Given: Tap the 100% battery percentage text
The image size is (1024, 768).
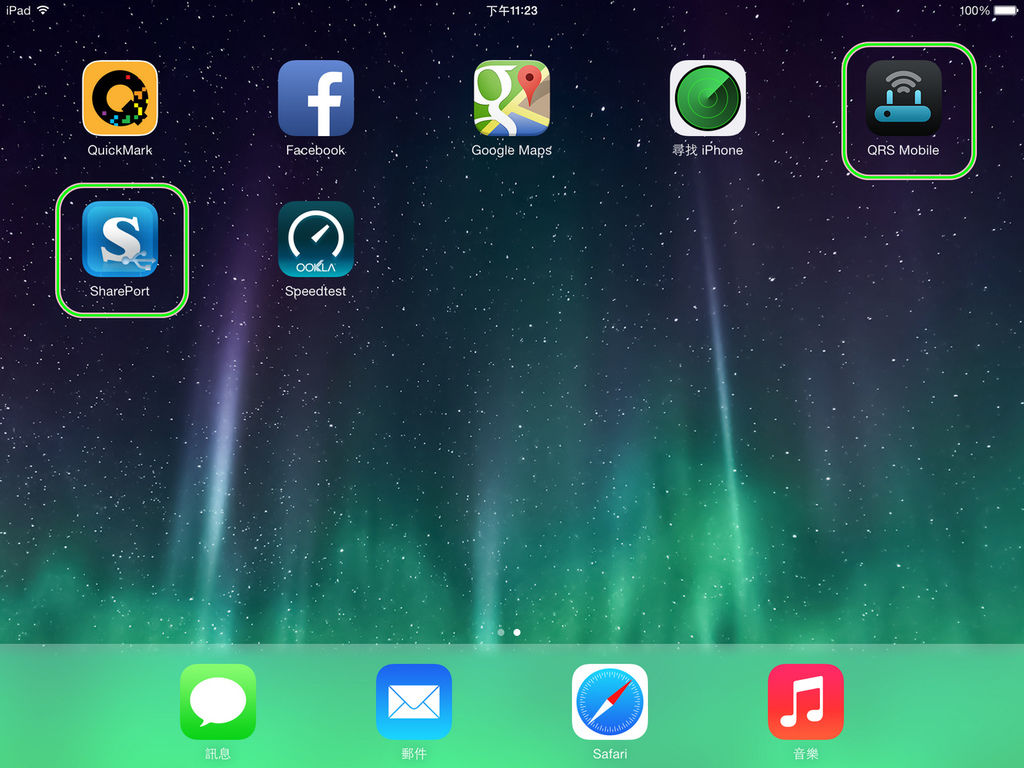Looking at the screenshot, I should click(974, 10).
